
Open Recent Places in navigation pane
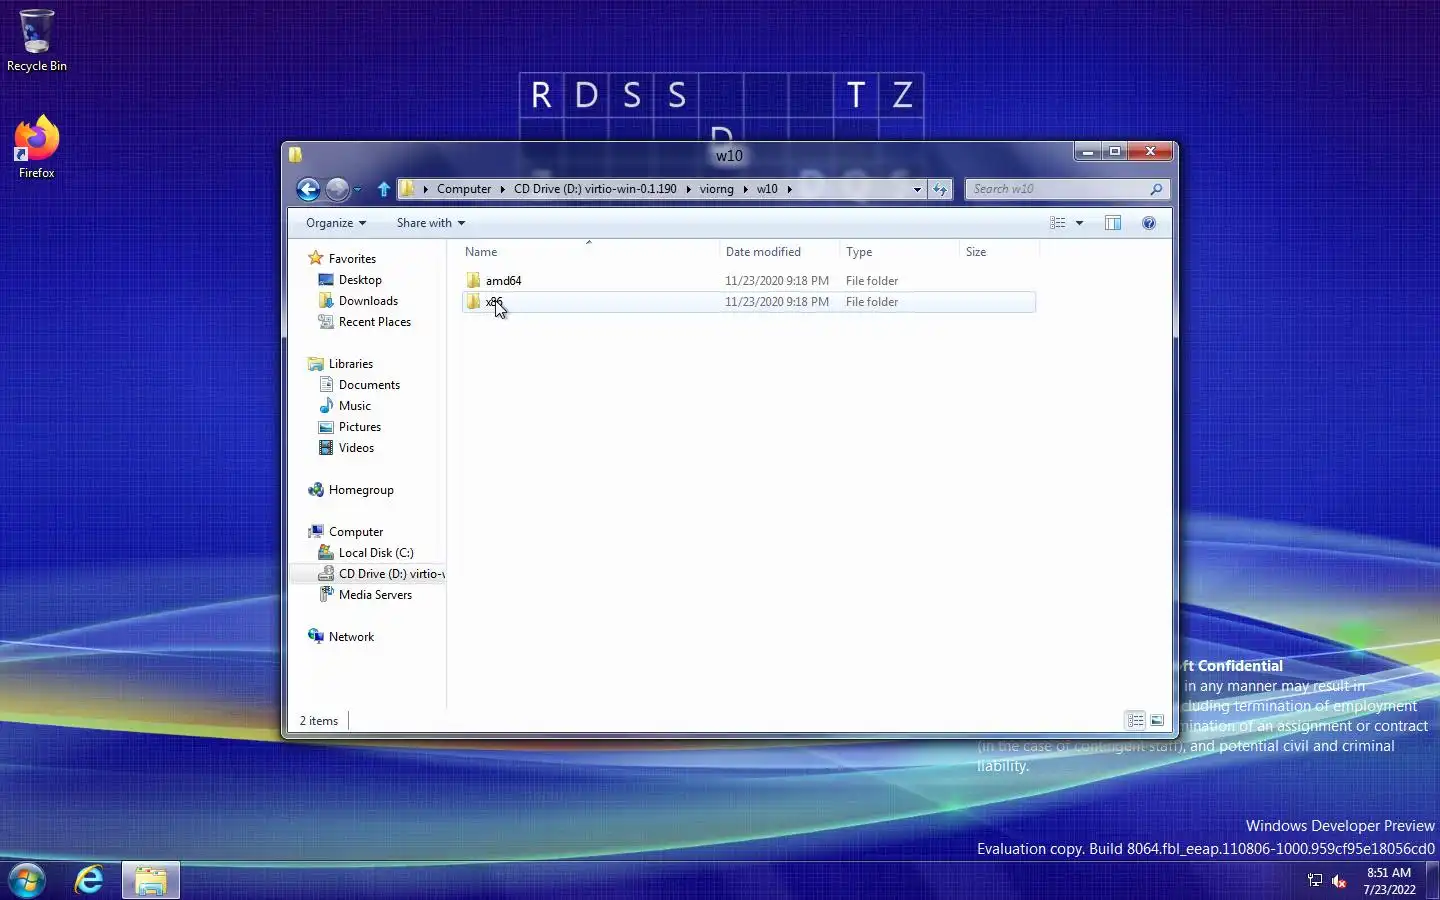click(375, 322)
